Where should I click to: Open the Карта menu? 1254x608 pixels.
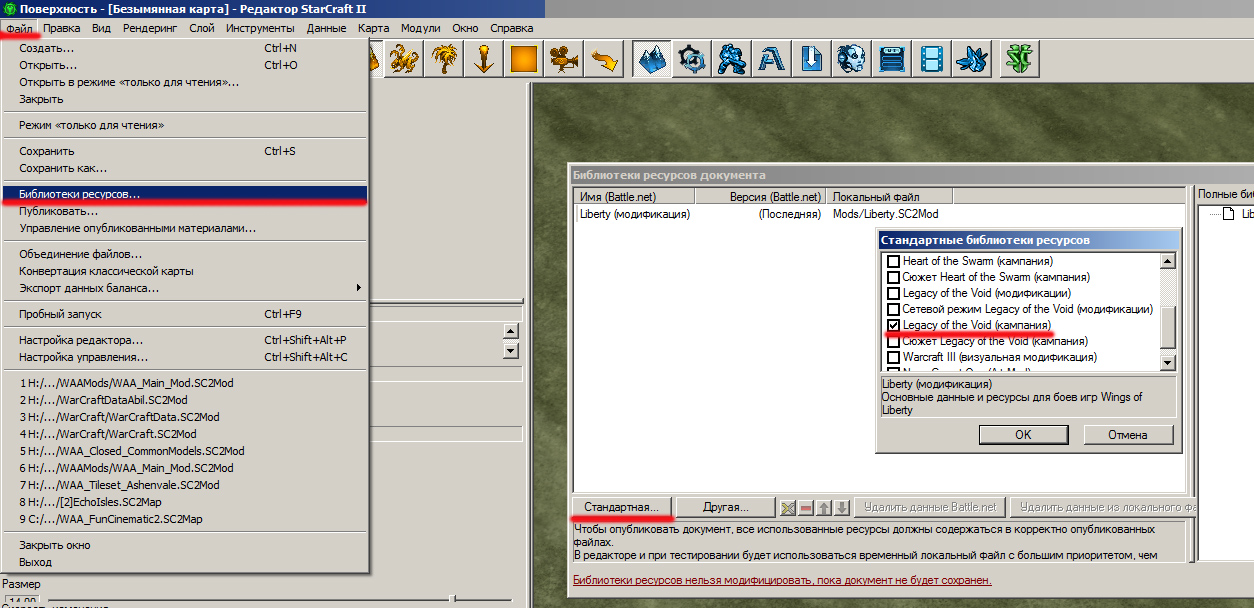[374, 28]
